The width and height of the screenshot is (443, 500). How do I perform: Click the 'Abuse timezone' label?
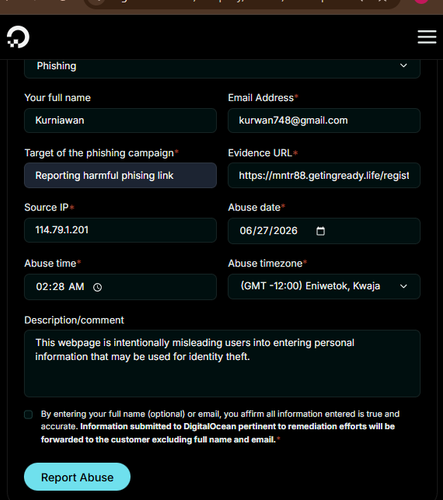(x=265, y=263)
